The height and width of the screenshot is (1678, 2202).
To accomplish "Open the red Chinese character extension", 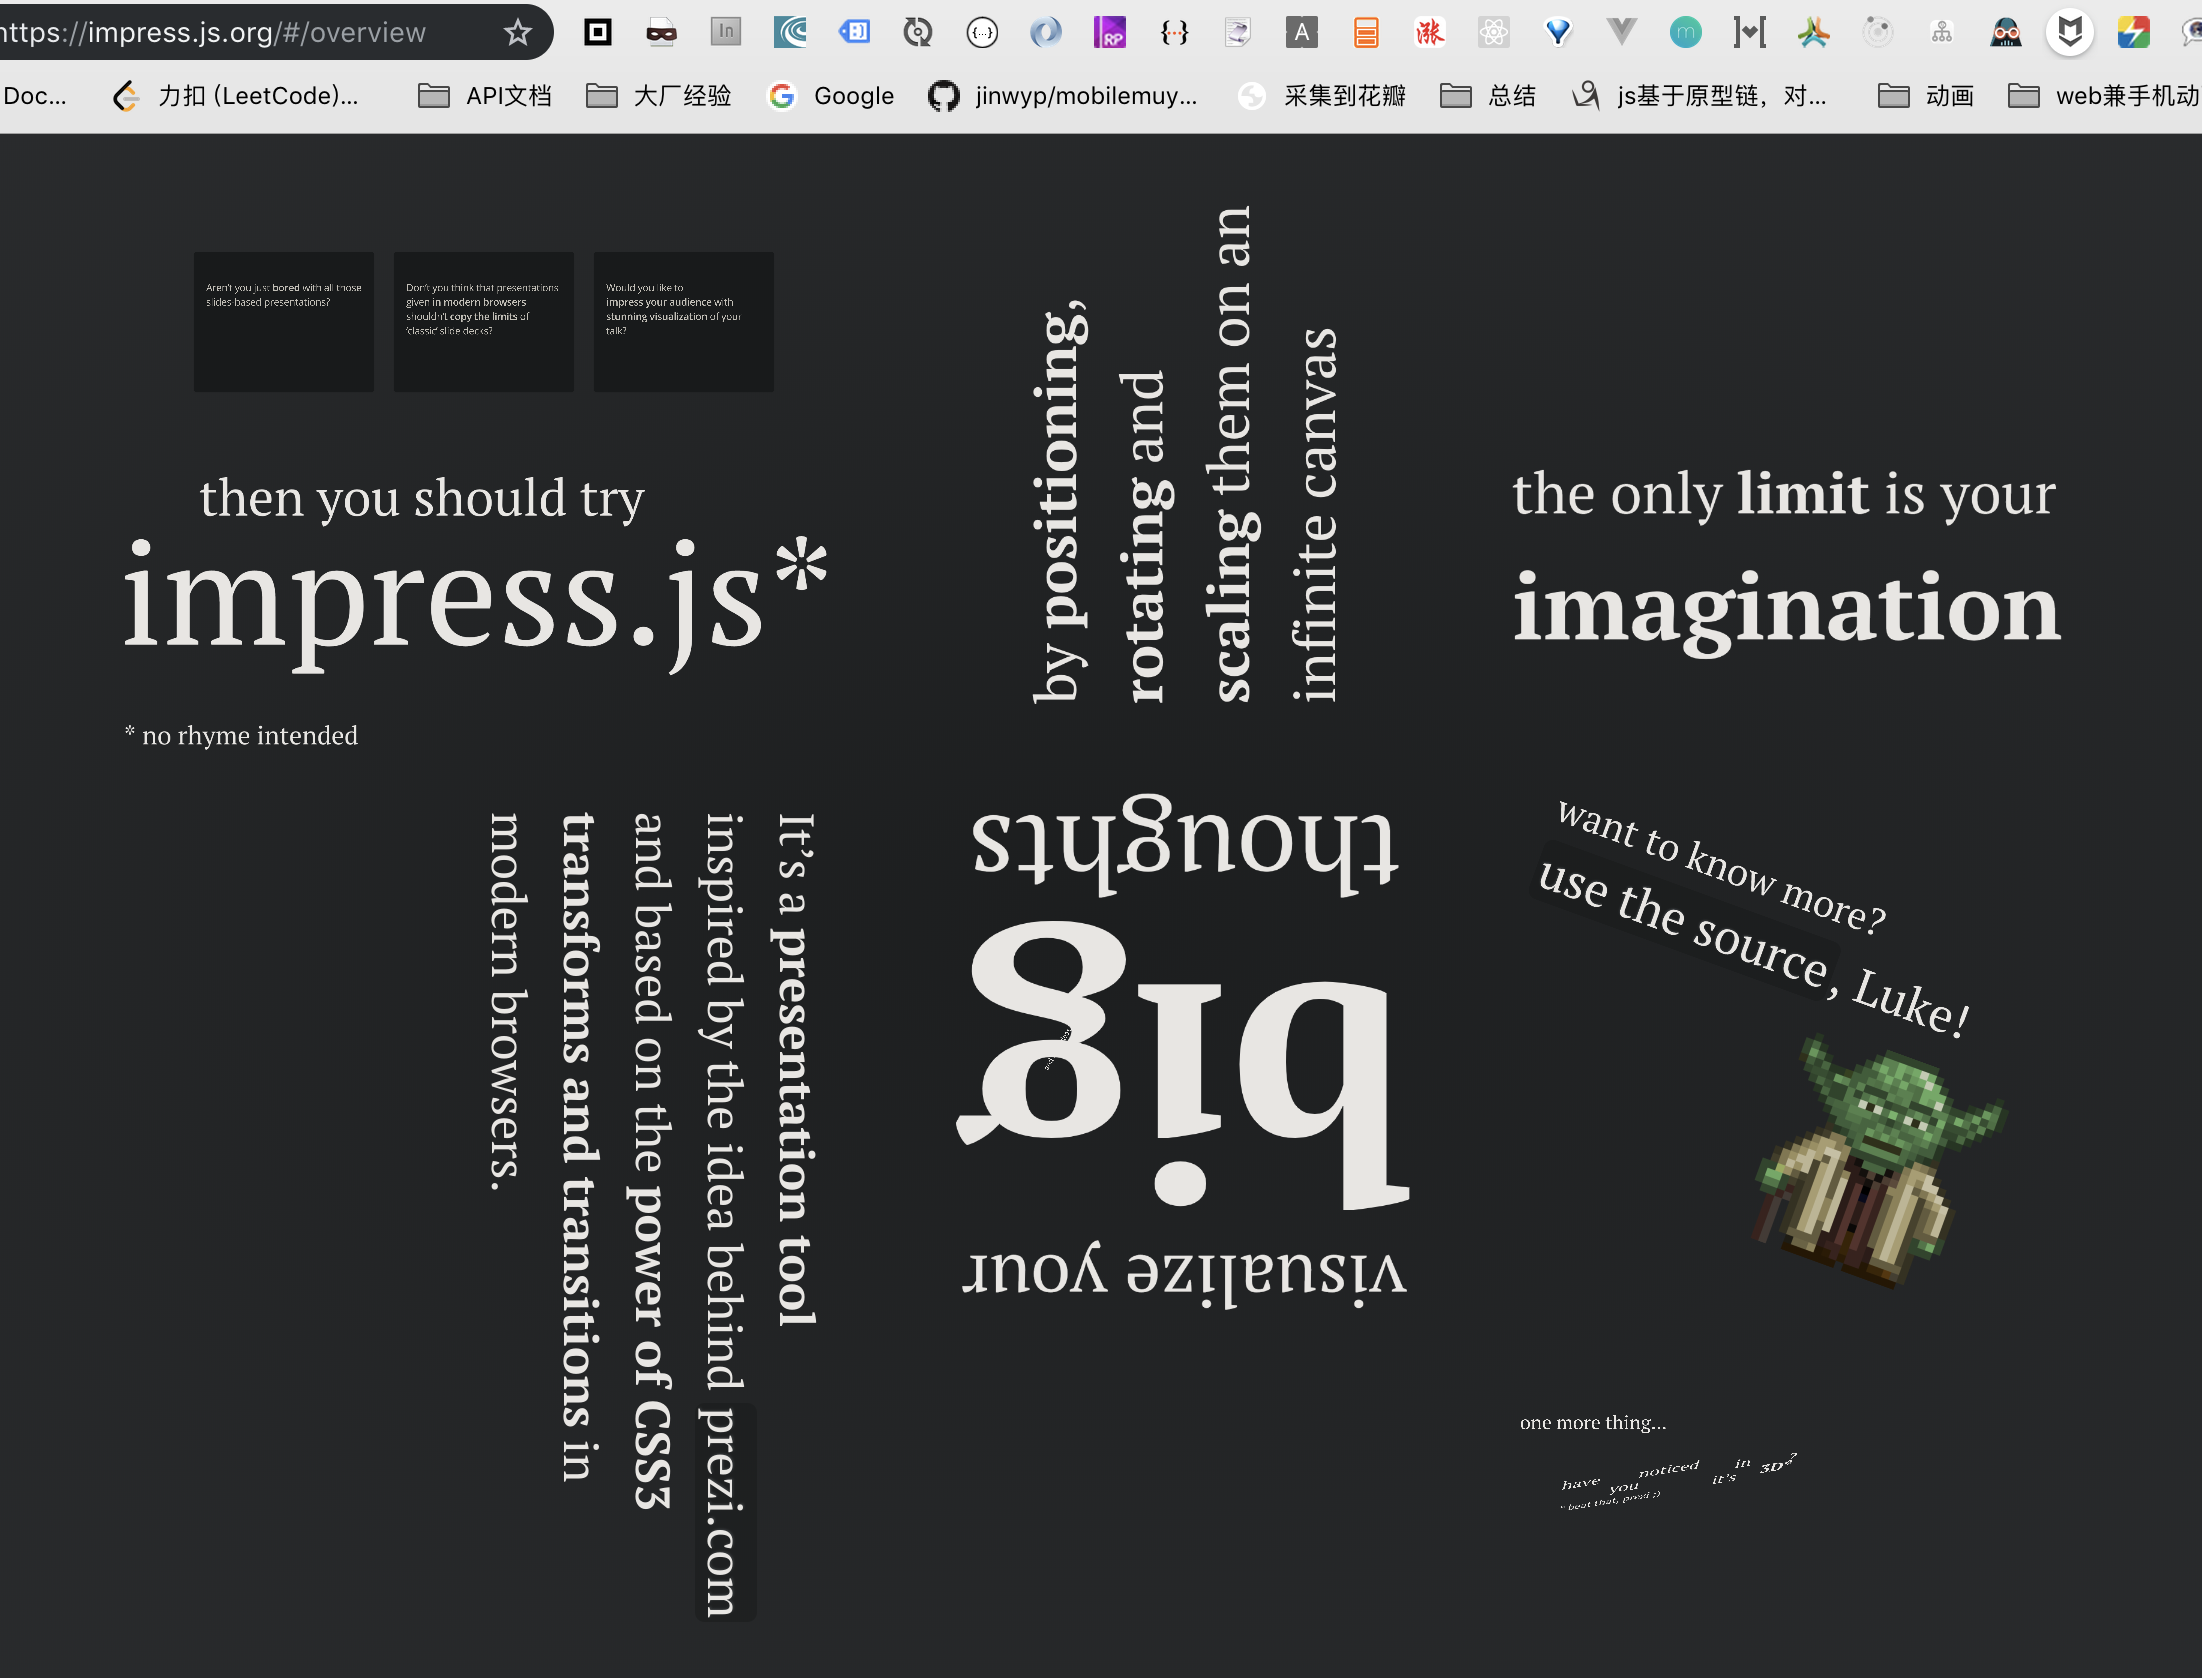I will [x=1429, y=33].
